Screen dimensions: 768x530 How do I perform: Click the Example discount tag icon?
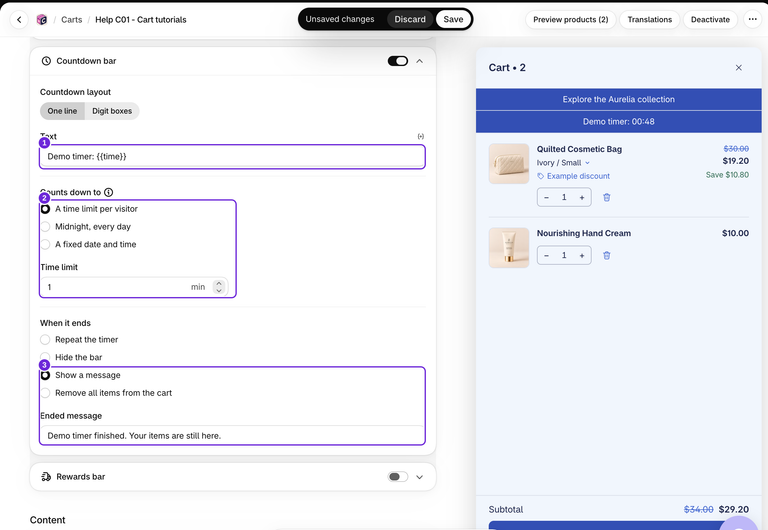click(x=541, y=176)
